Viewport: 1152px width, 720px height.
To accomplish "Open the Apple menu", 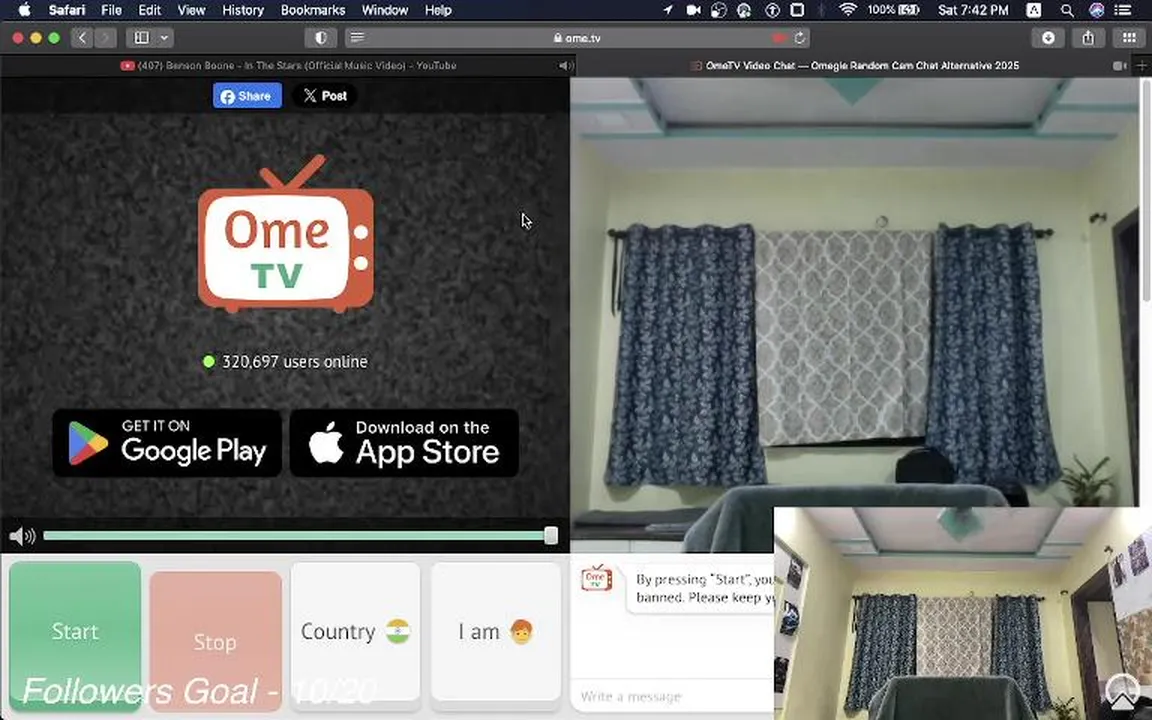I will [24, 10].
